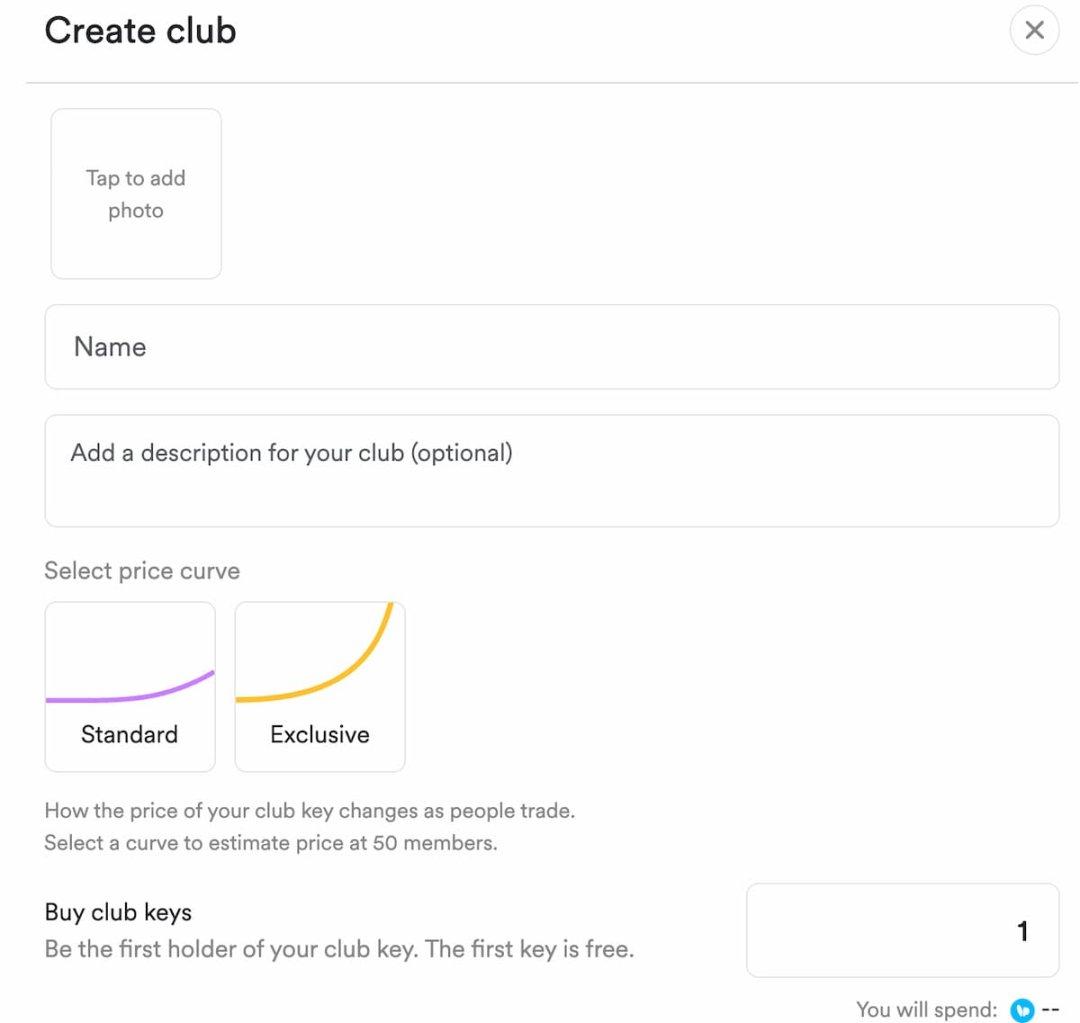
Task: Focus the club Name field
Action: [551, 347]
